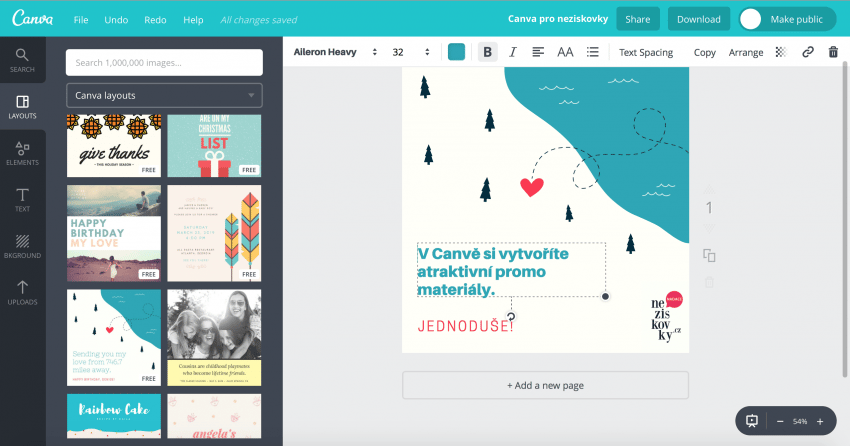Image resolution: width=850 pixels, height=446 pixels.
Task: Open the Uploads sidebar tab
Action: pos(22,293)
